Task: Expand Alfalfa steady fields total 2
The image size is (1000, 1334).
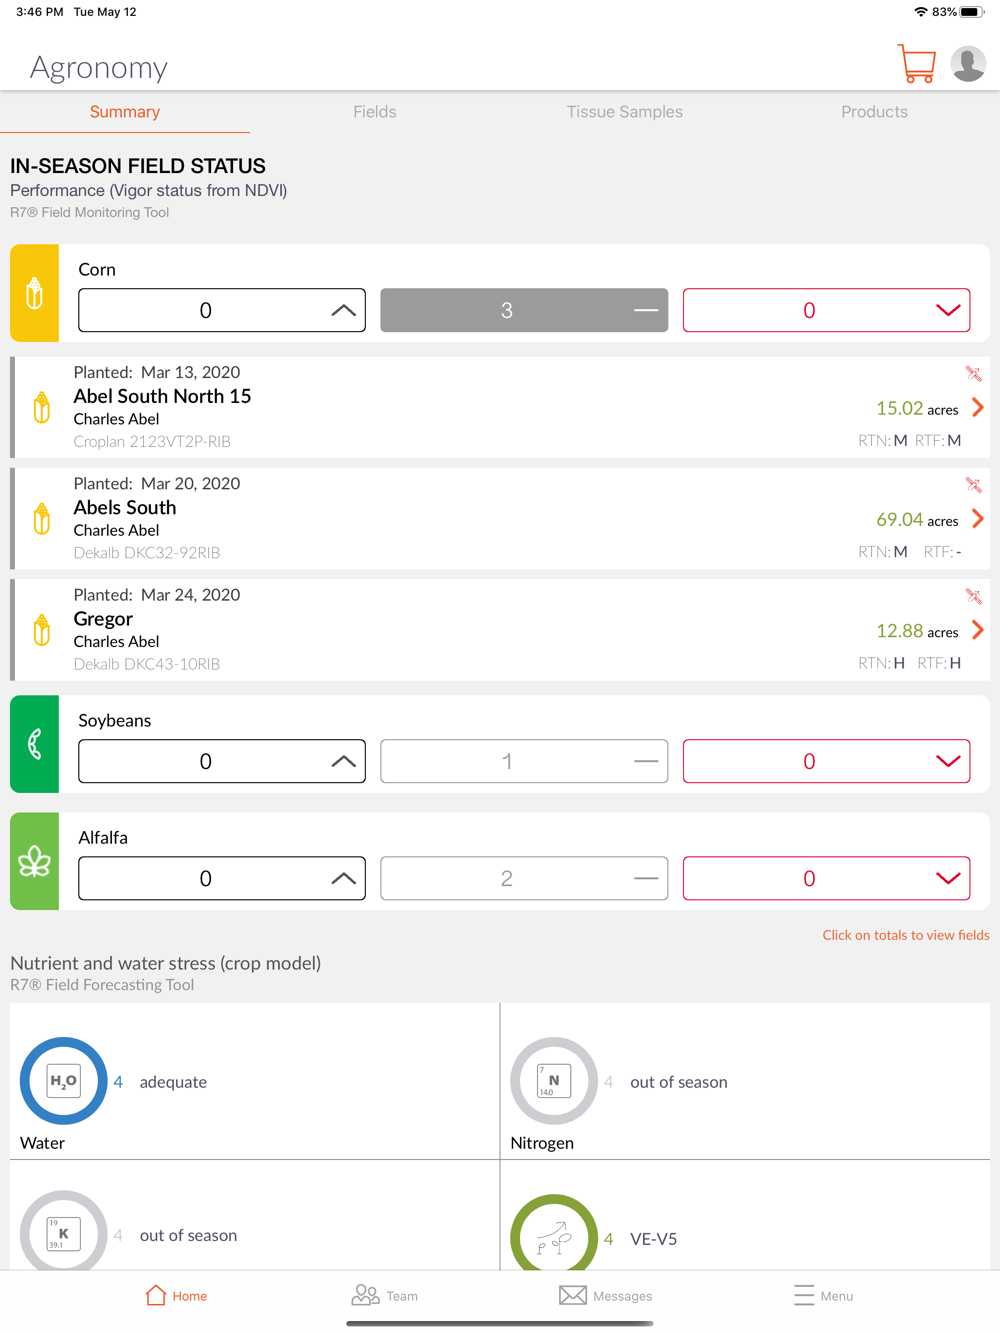Action: point(524,878)
